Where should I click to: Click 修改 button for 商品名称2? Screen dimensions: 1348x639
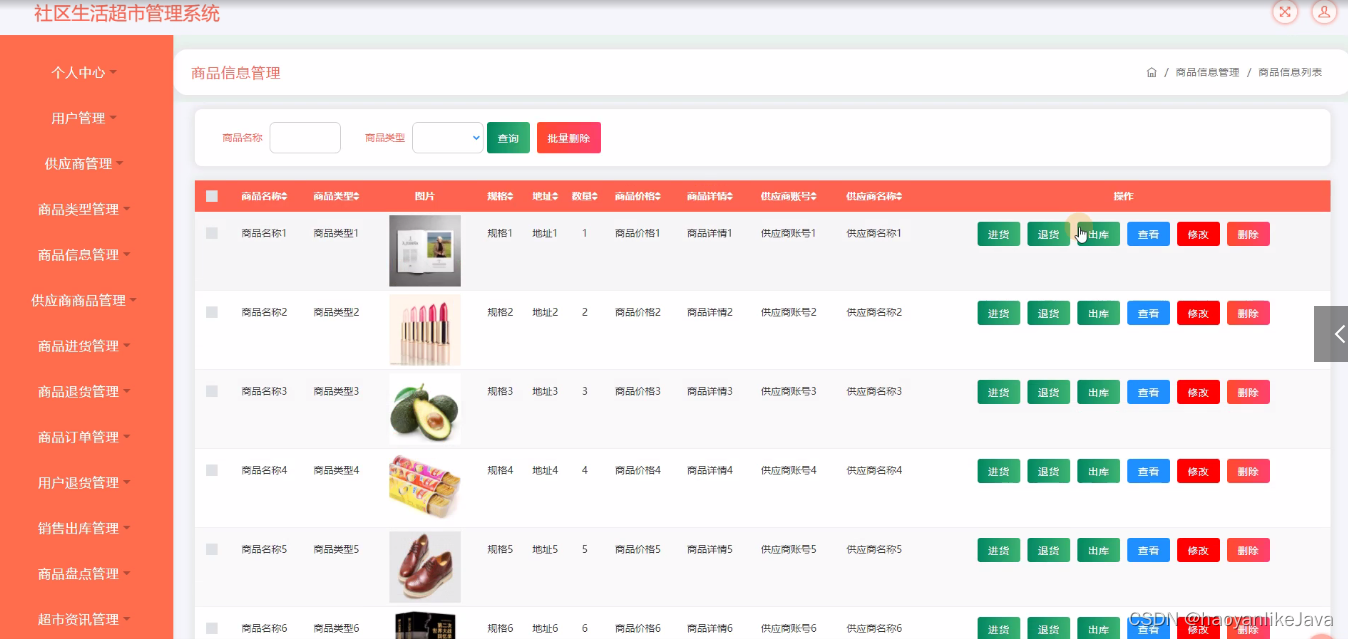tap(1198, 313)
